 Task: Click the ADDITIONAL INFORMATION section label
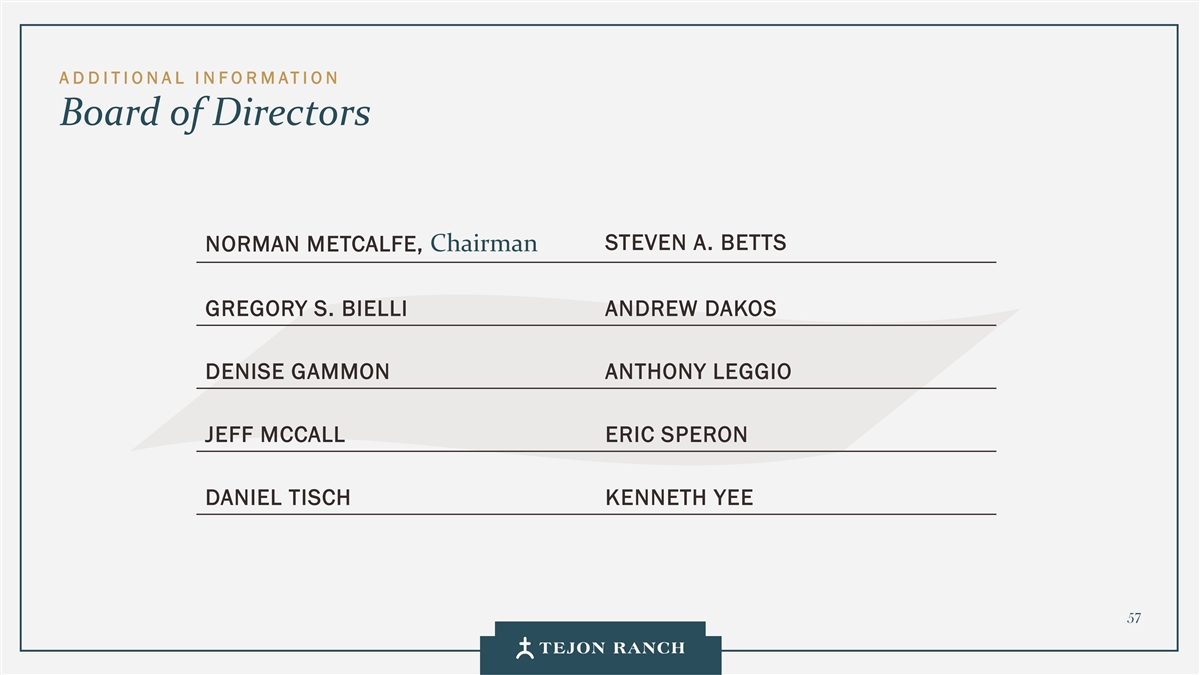pos(199,78)
